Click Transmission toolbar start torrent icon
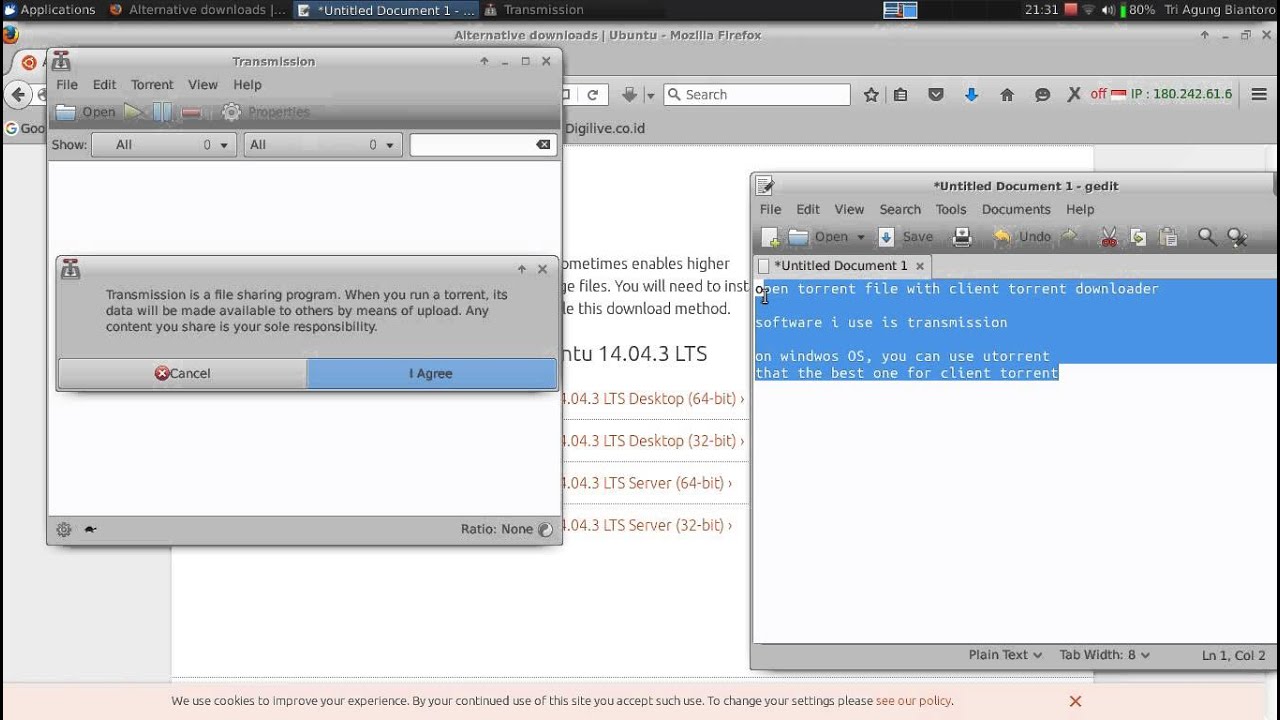1280x720 pixels. tap(133, 112)
